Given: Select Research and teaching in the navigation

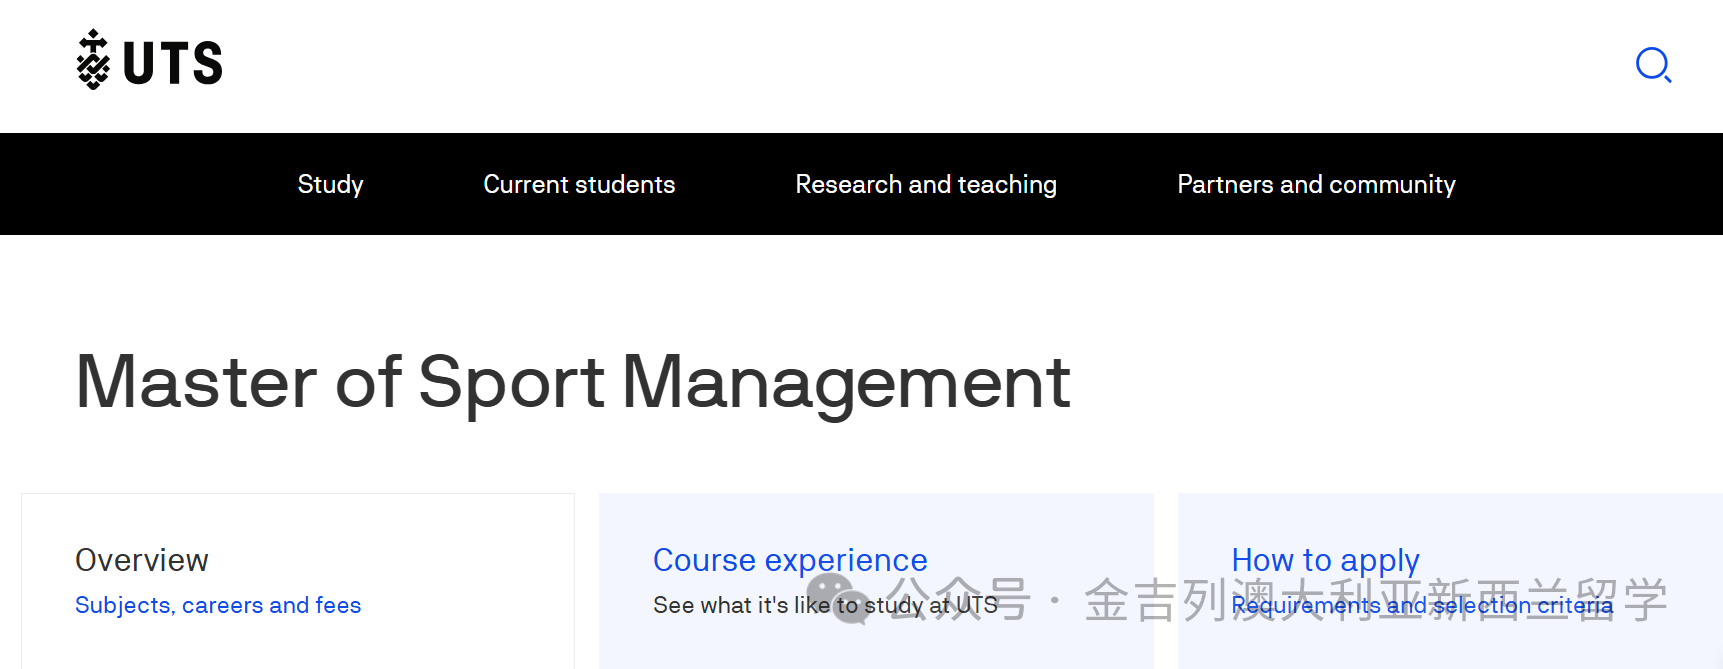Looking at the screenshot, I should click(925, 185).
